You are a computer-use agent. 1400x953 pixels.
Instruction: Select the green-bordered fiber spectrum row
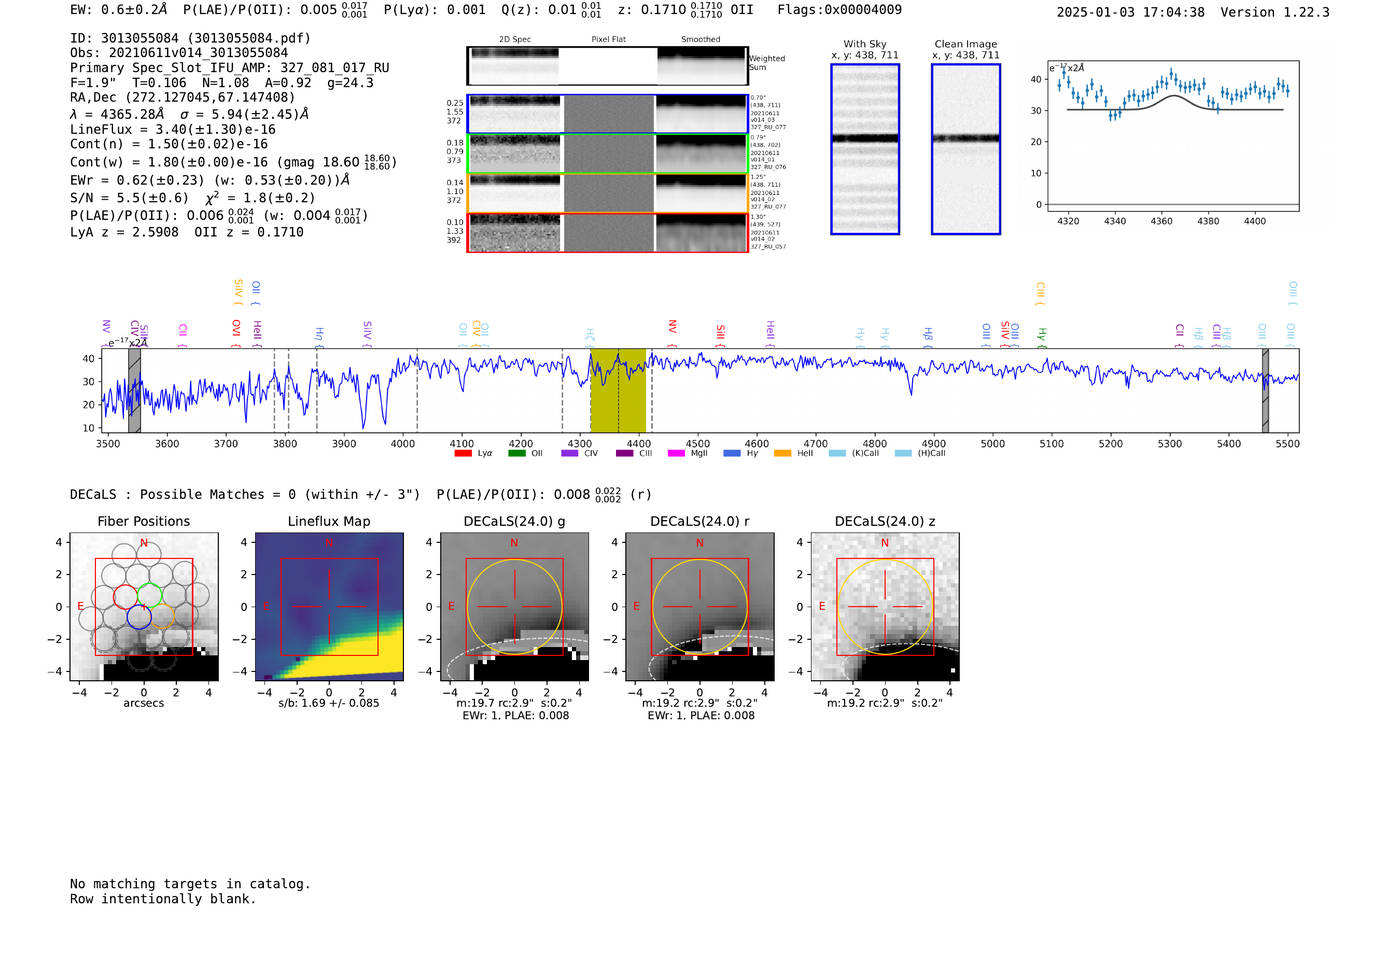coord(607,154)
